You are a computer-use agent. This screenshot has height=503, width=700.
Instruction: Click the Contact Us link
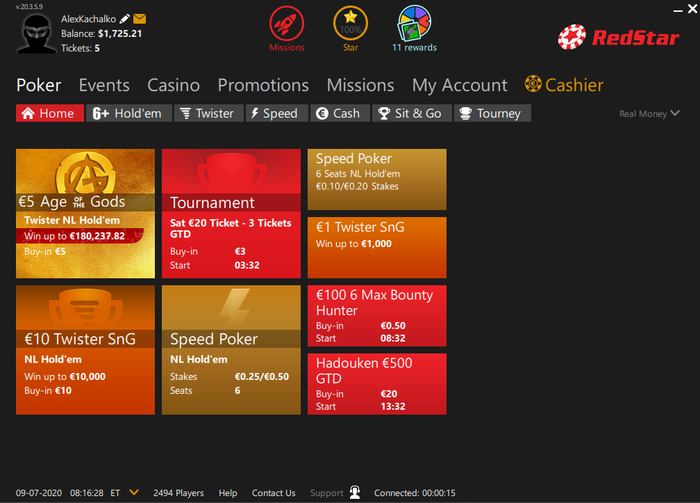[x=274, y=493]
